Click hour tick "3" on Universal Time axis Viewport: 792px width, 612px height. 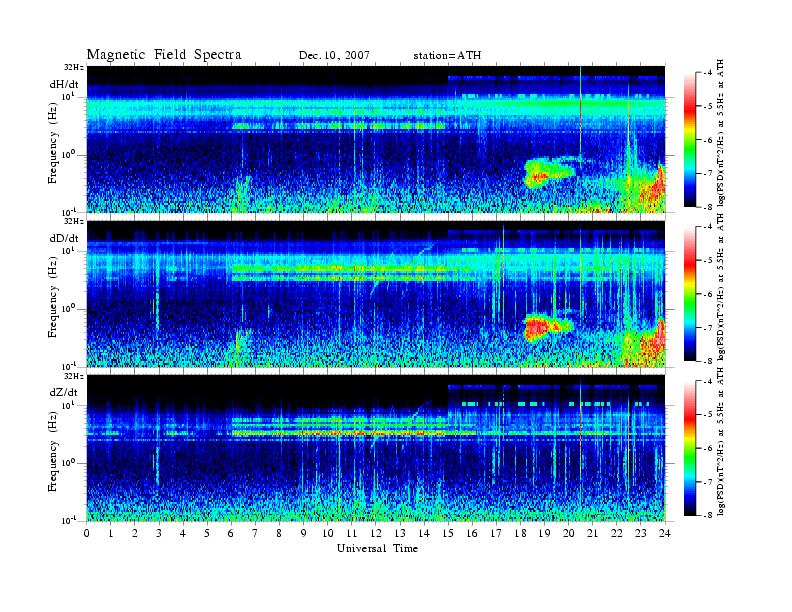click(x=159, y=533)
